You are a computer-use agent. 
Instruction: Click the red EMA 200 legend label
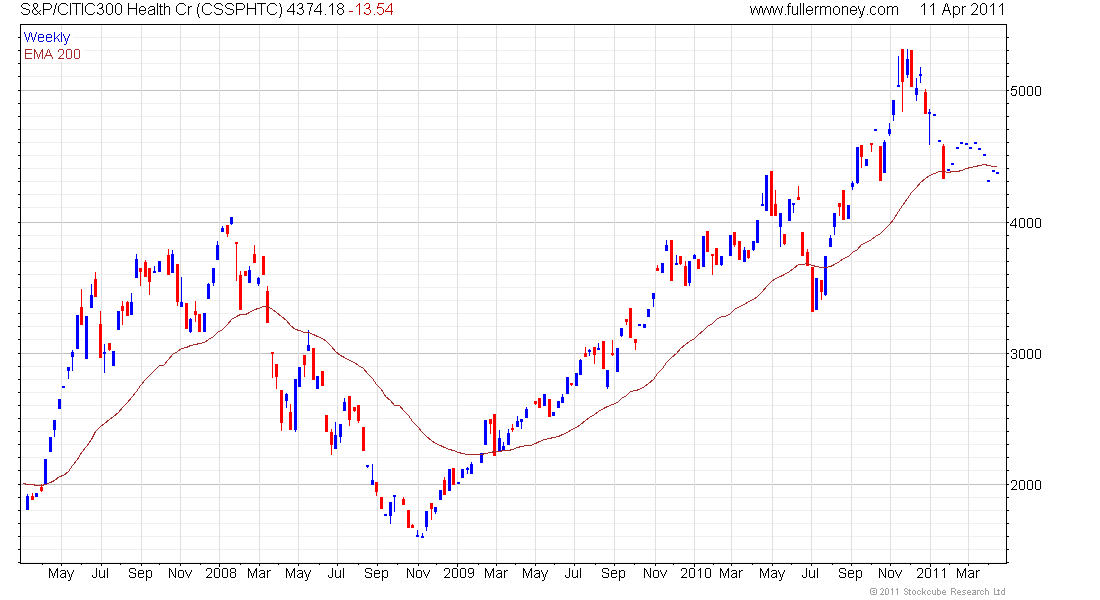[52, 54]
